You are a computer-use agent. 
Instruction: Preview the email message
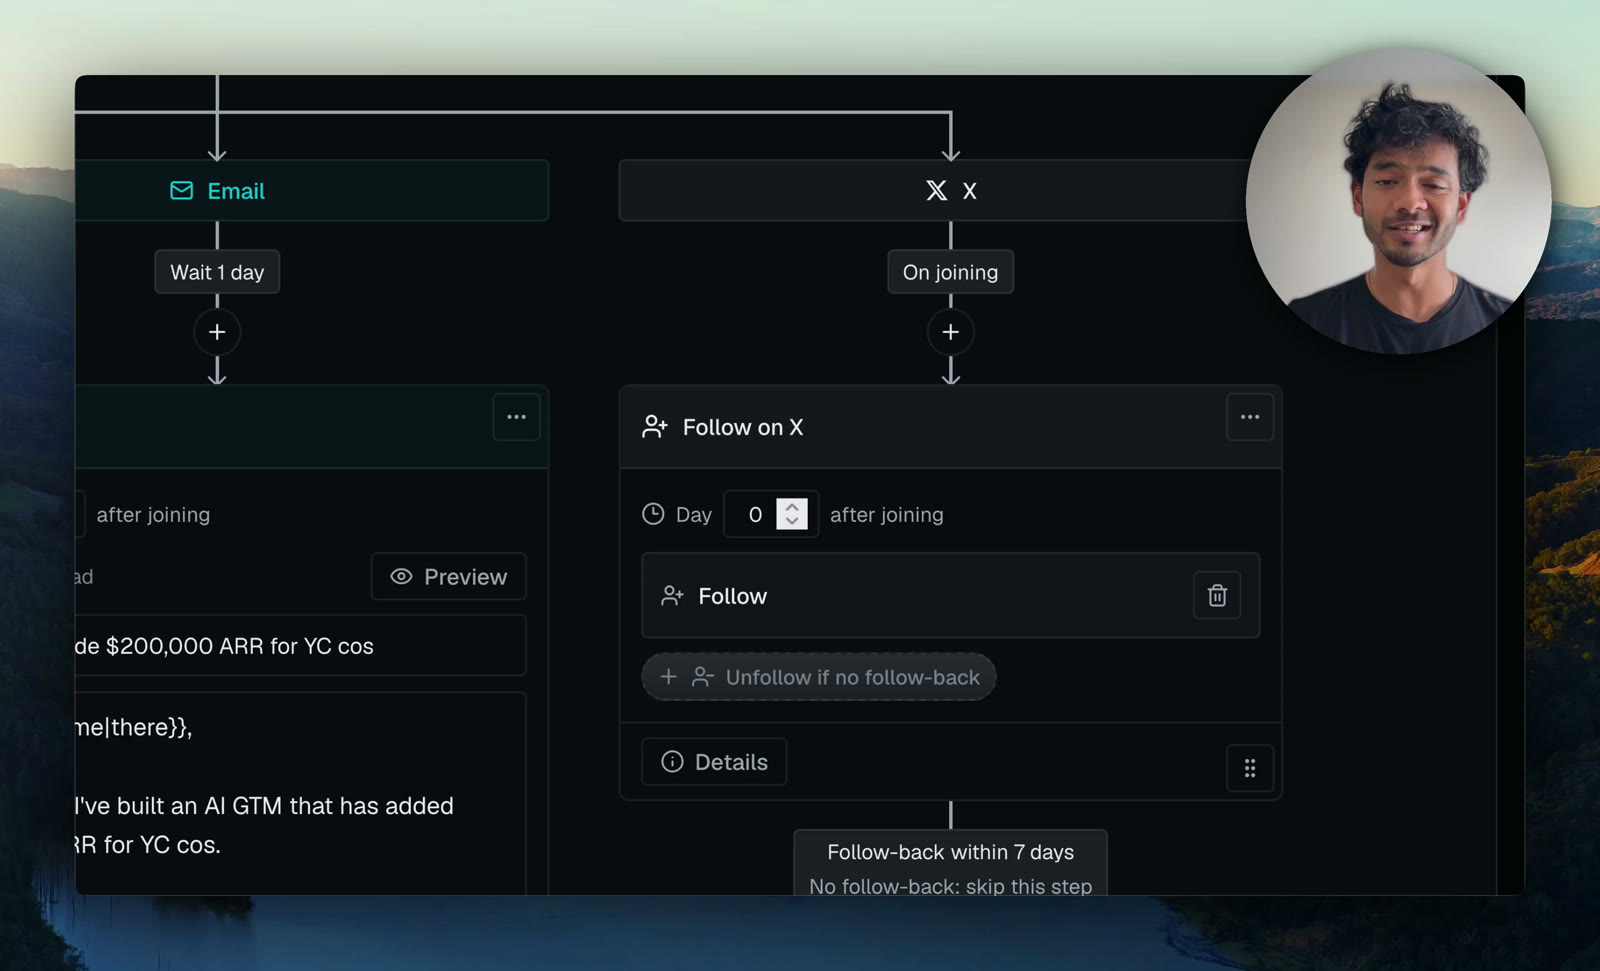[449, 577]
